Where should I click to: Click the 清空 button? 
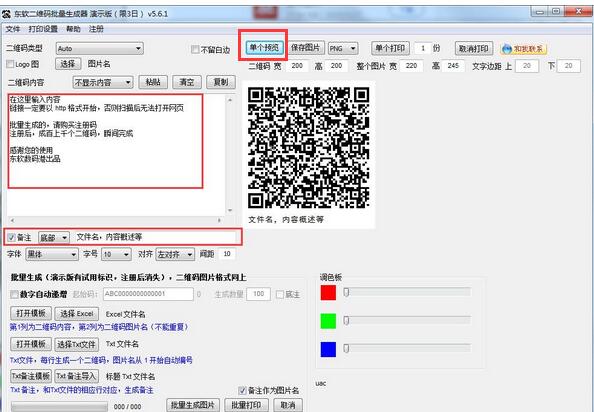click(186, 82)
